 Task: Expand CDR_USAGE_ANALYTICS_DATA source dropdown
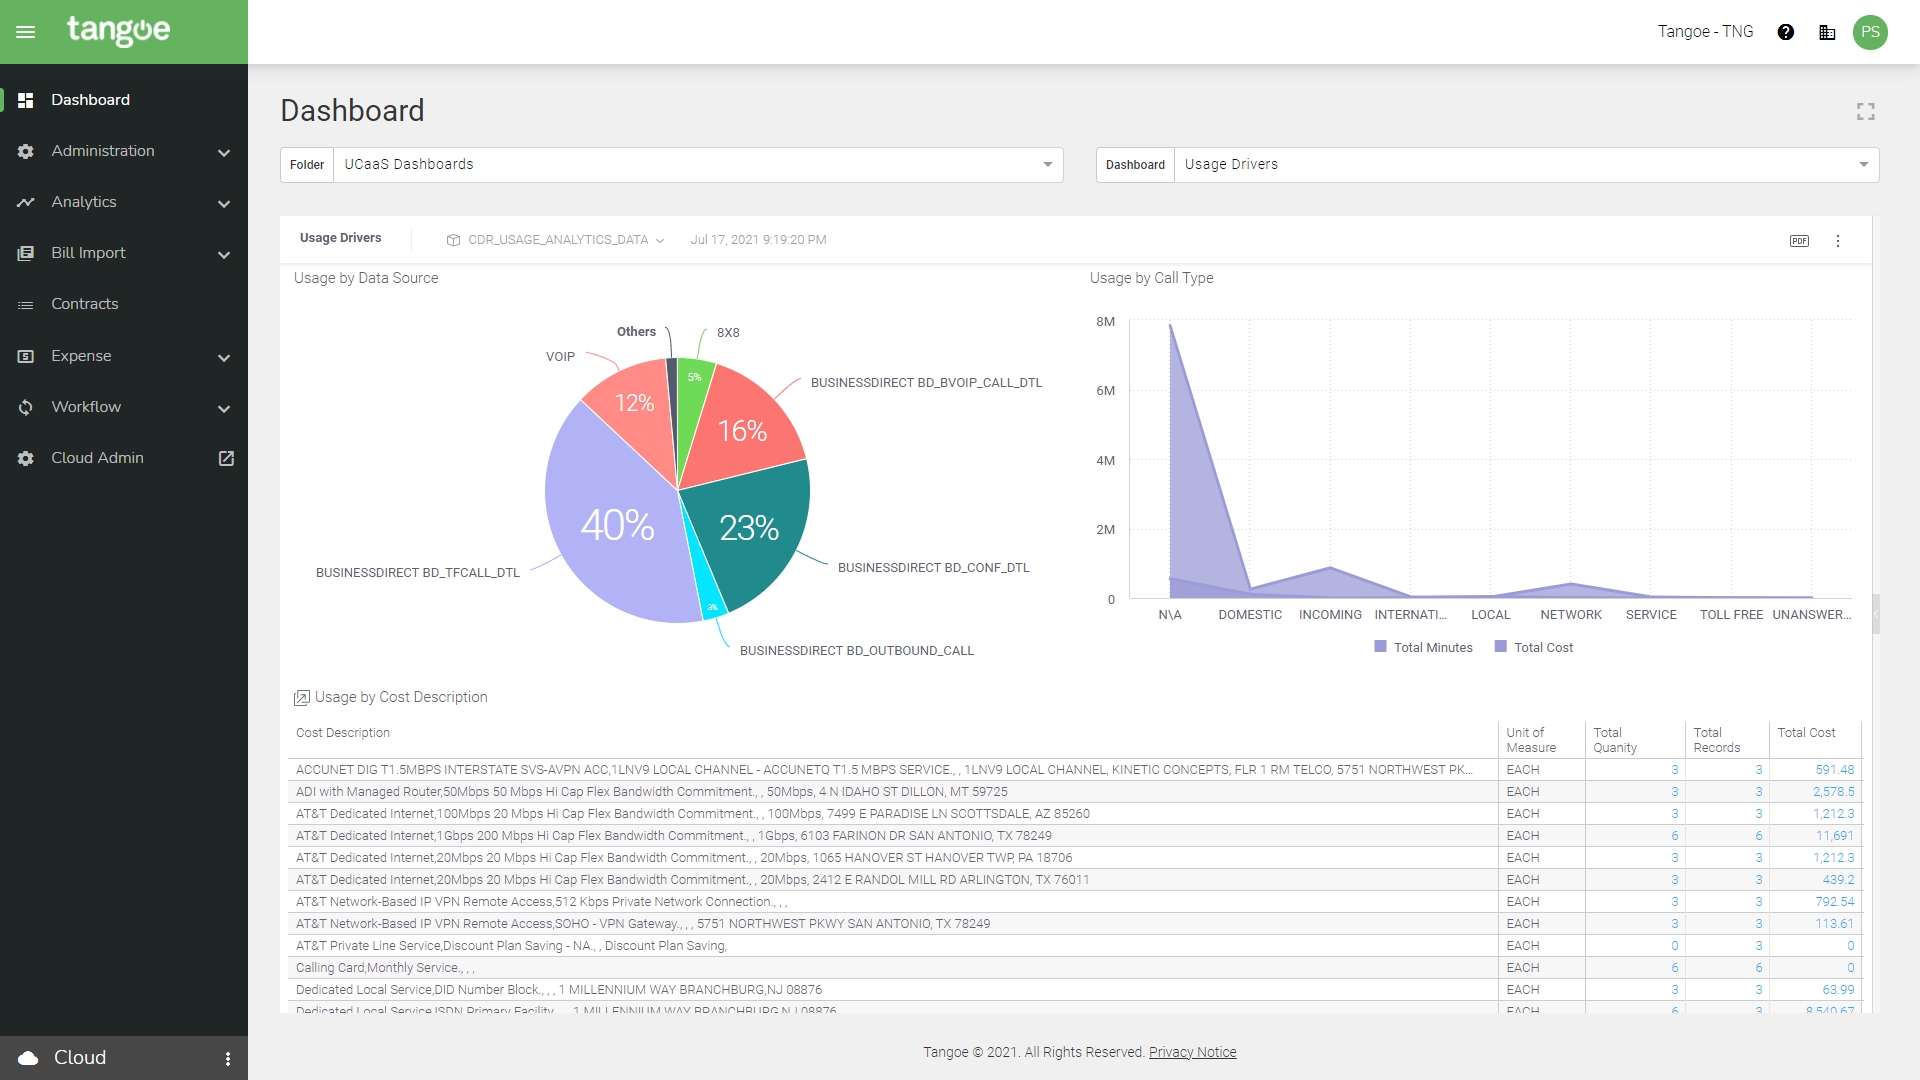[x=556, y=240]
